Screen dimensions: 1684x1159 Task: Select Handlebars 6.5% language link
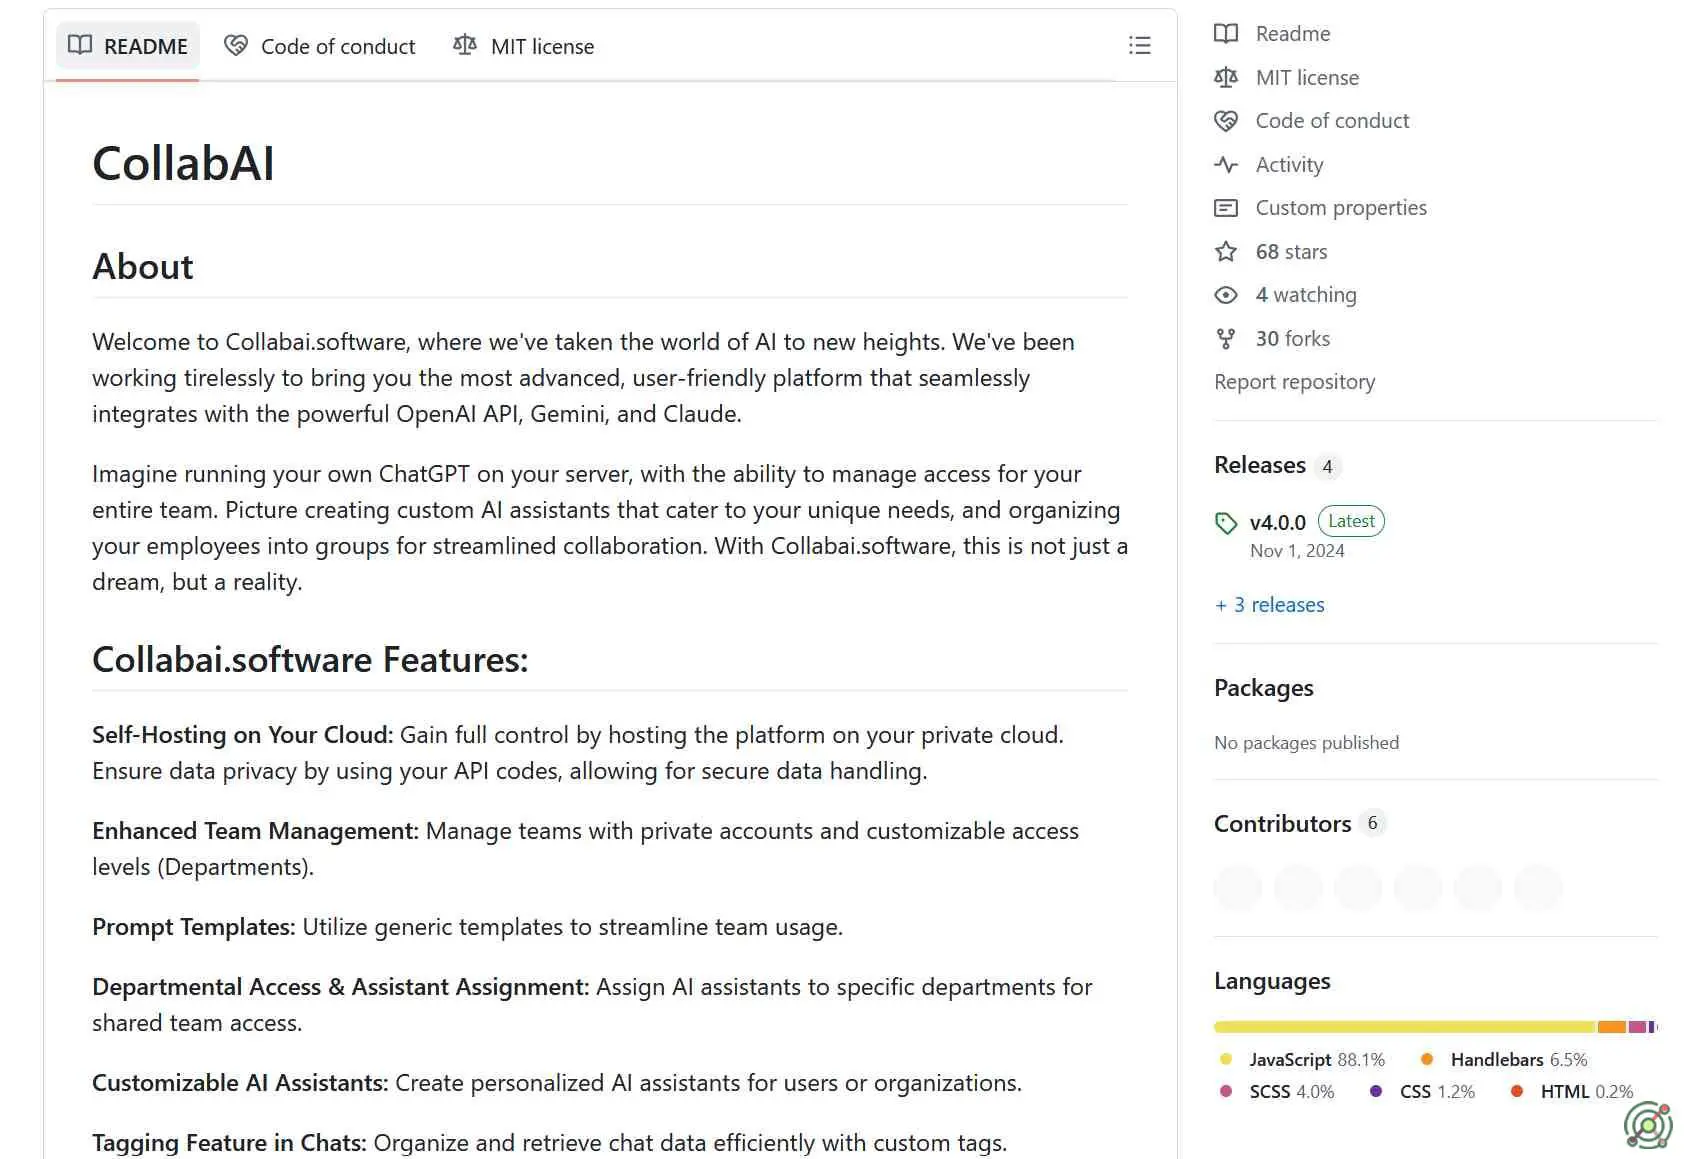(x=1503, y=1059)
